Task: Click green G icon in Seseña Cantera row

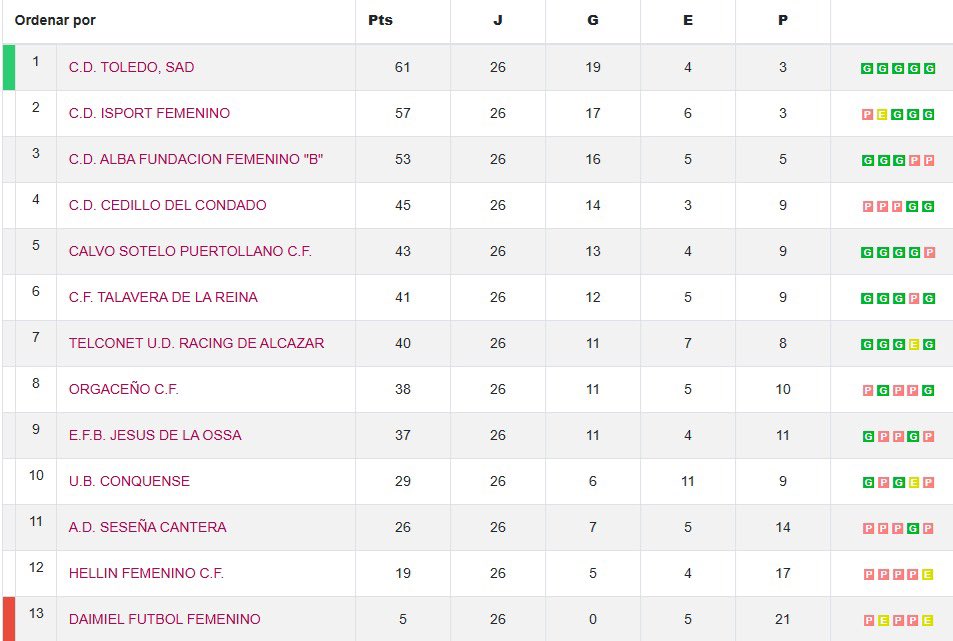Action: (x=913, y=529)
